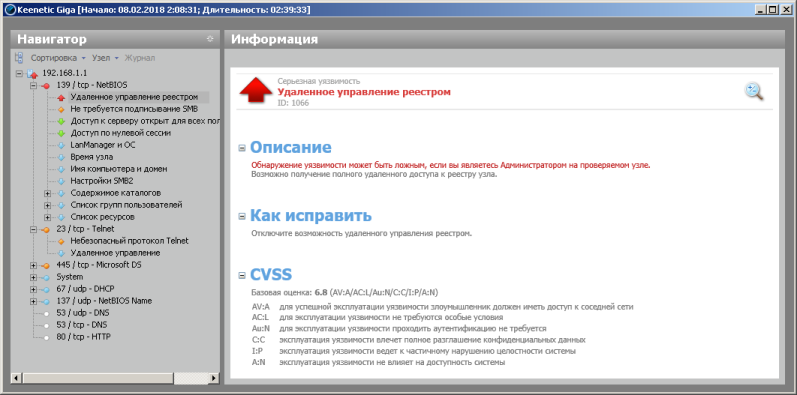This screenshot has width=797, height=395.
Task: Click the red dot icon of 139 / tcp - NetBIOS
Action: [46, 85]
